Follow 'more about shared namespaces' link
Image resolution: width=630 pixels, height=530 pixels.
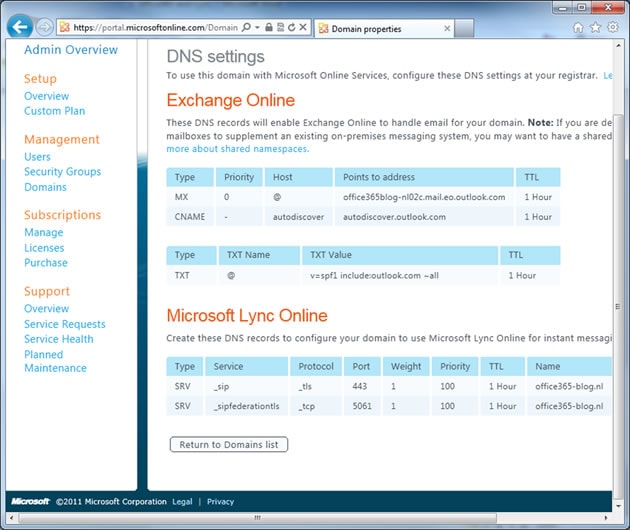tap(237, 149)
